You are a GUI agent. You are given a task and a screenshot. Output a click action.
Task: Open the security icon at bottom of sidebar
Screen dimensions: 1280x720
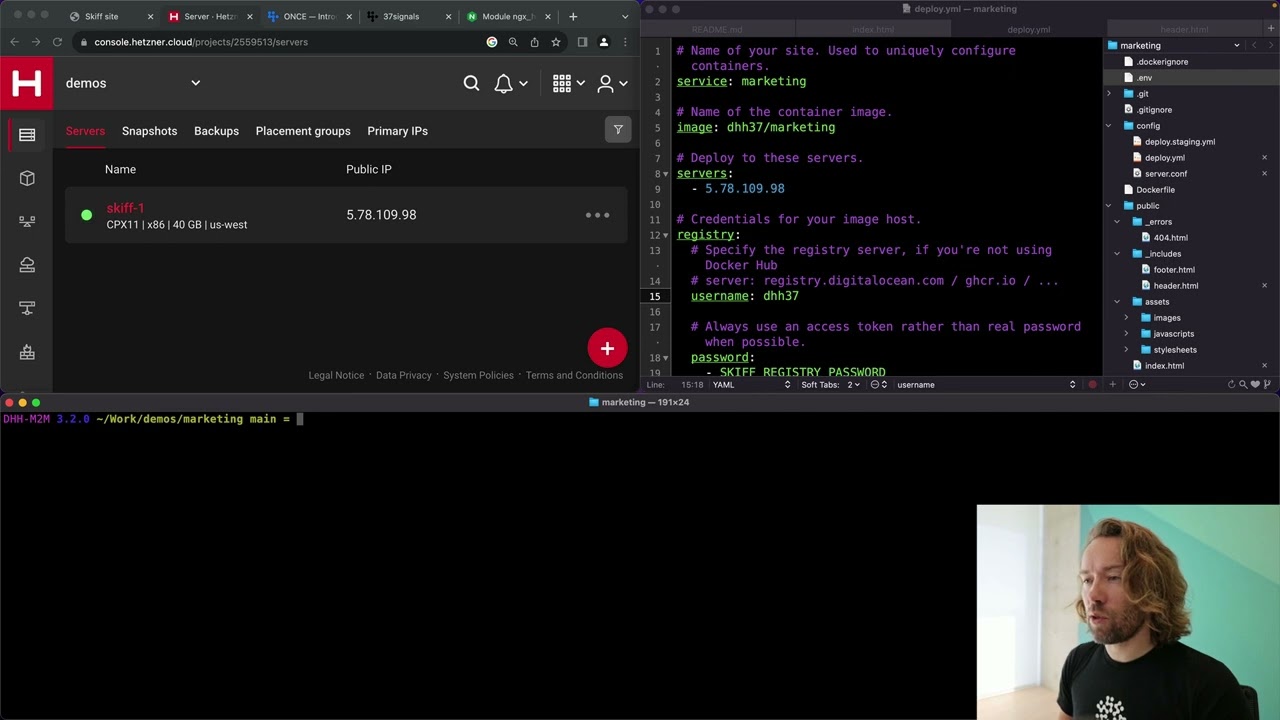pyautogui.click(x=27, y=352)
